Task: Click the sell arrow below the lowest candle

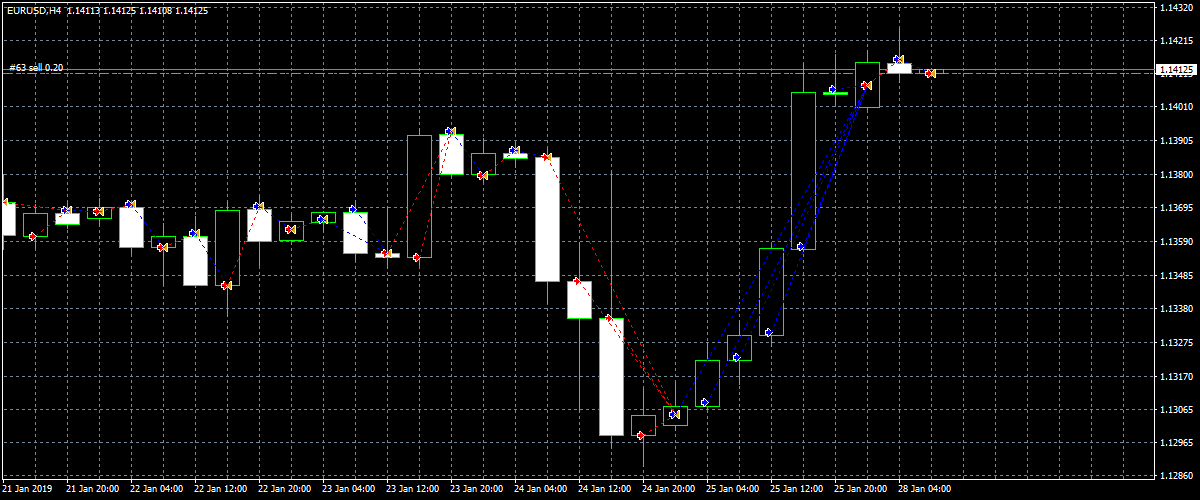Action: (641, 435)
